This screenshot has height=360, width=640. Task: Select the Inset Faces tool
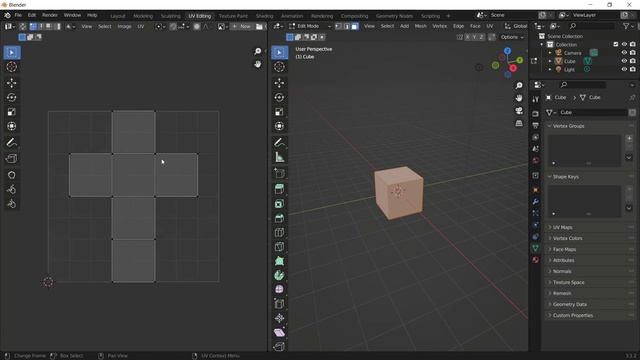[279, 204]
